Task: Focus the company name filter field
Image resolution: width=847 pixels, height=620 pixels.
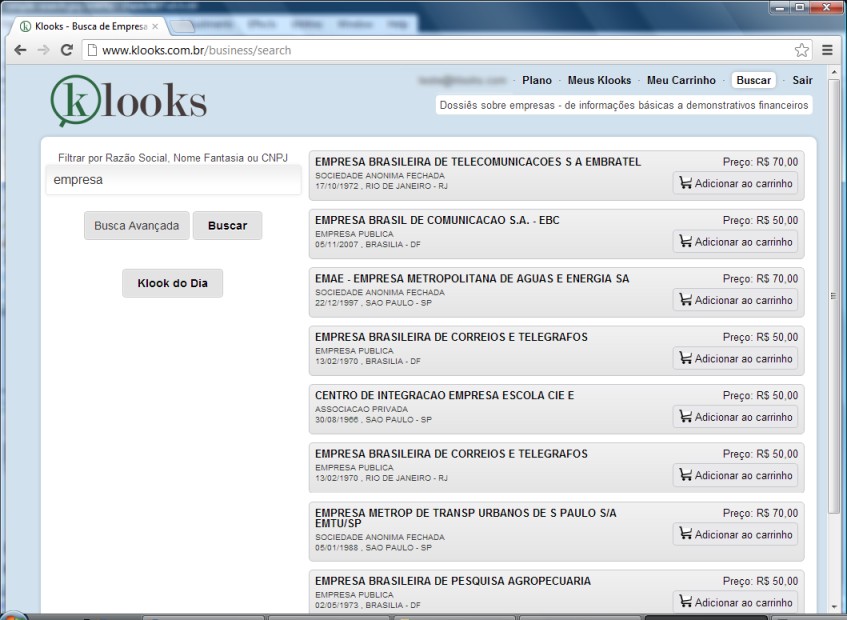Action: (173, 181)
